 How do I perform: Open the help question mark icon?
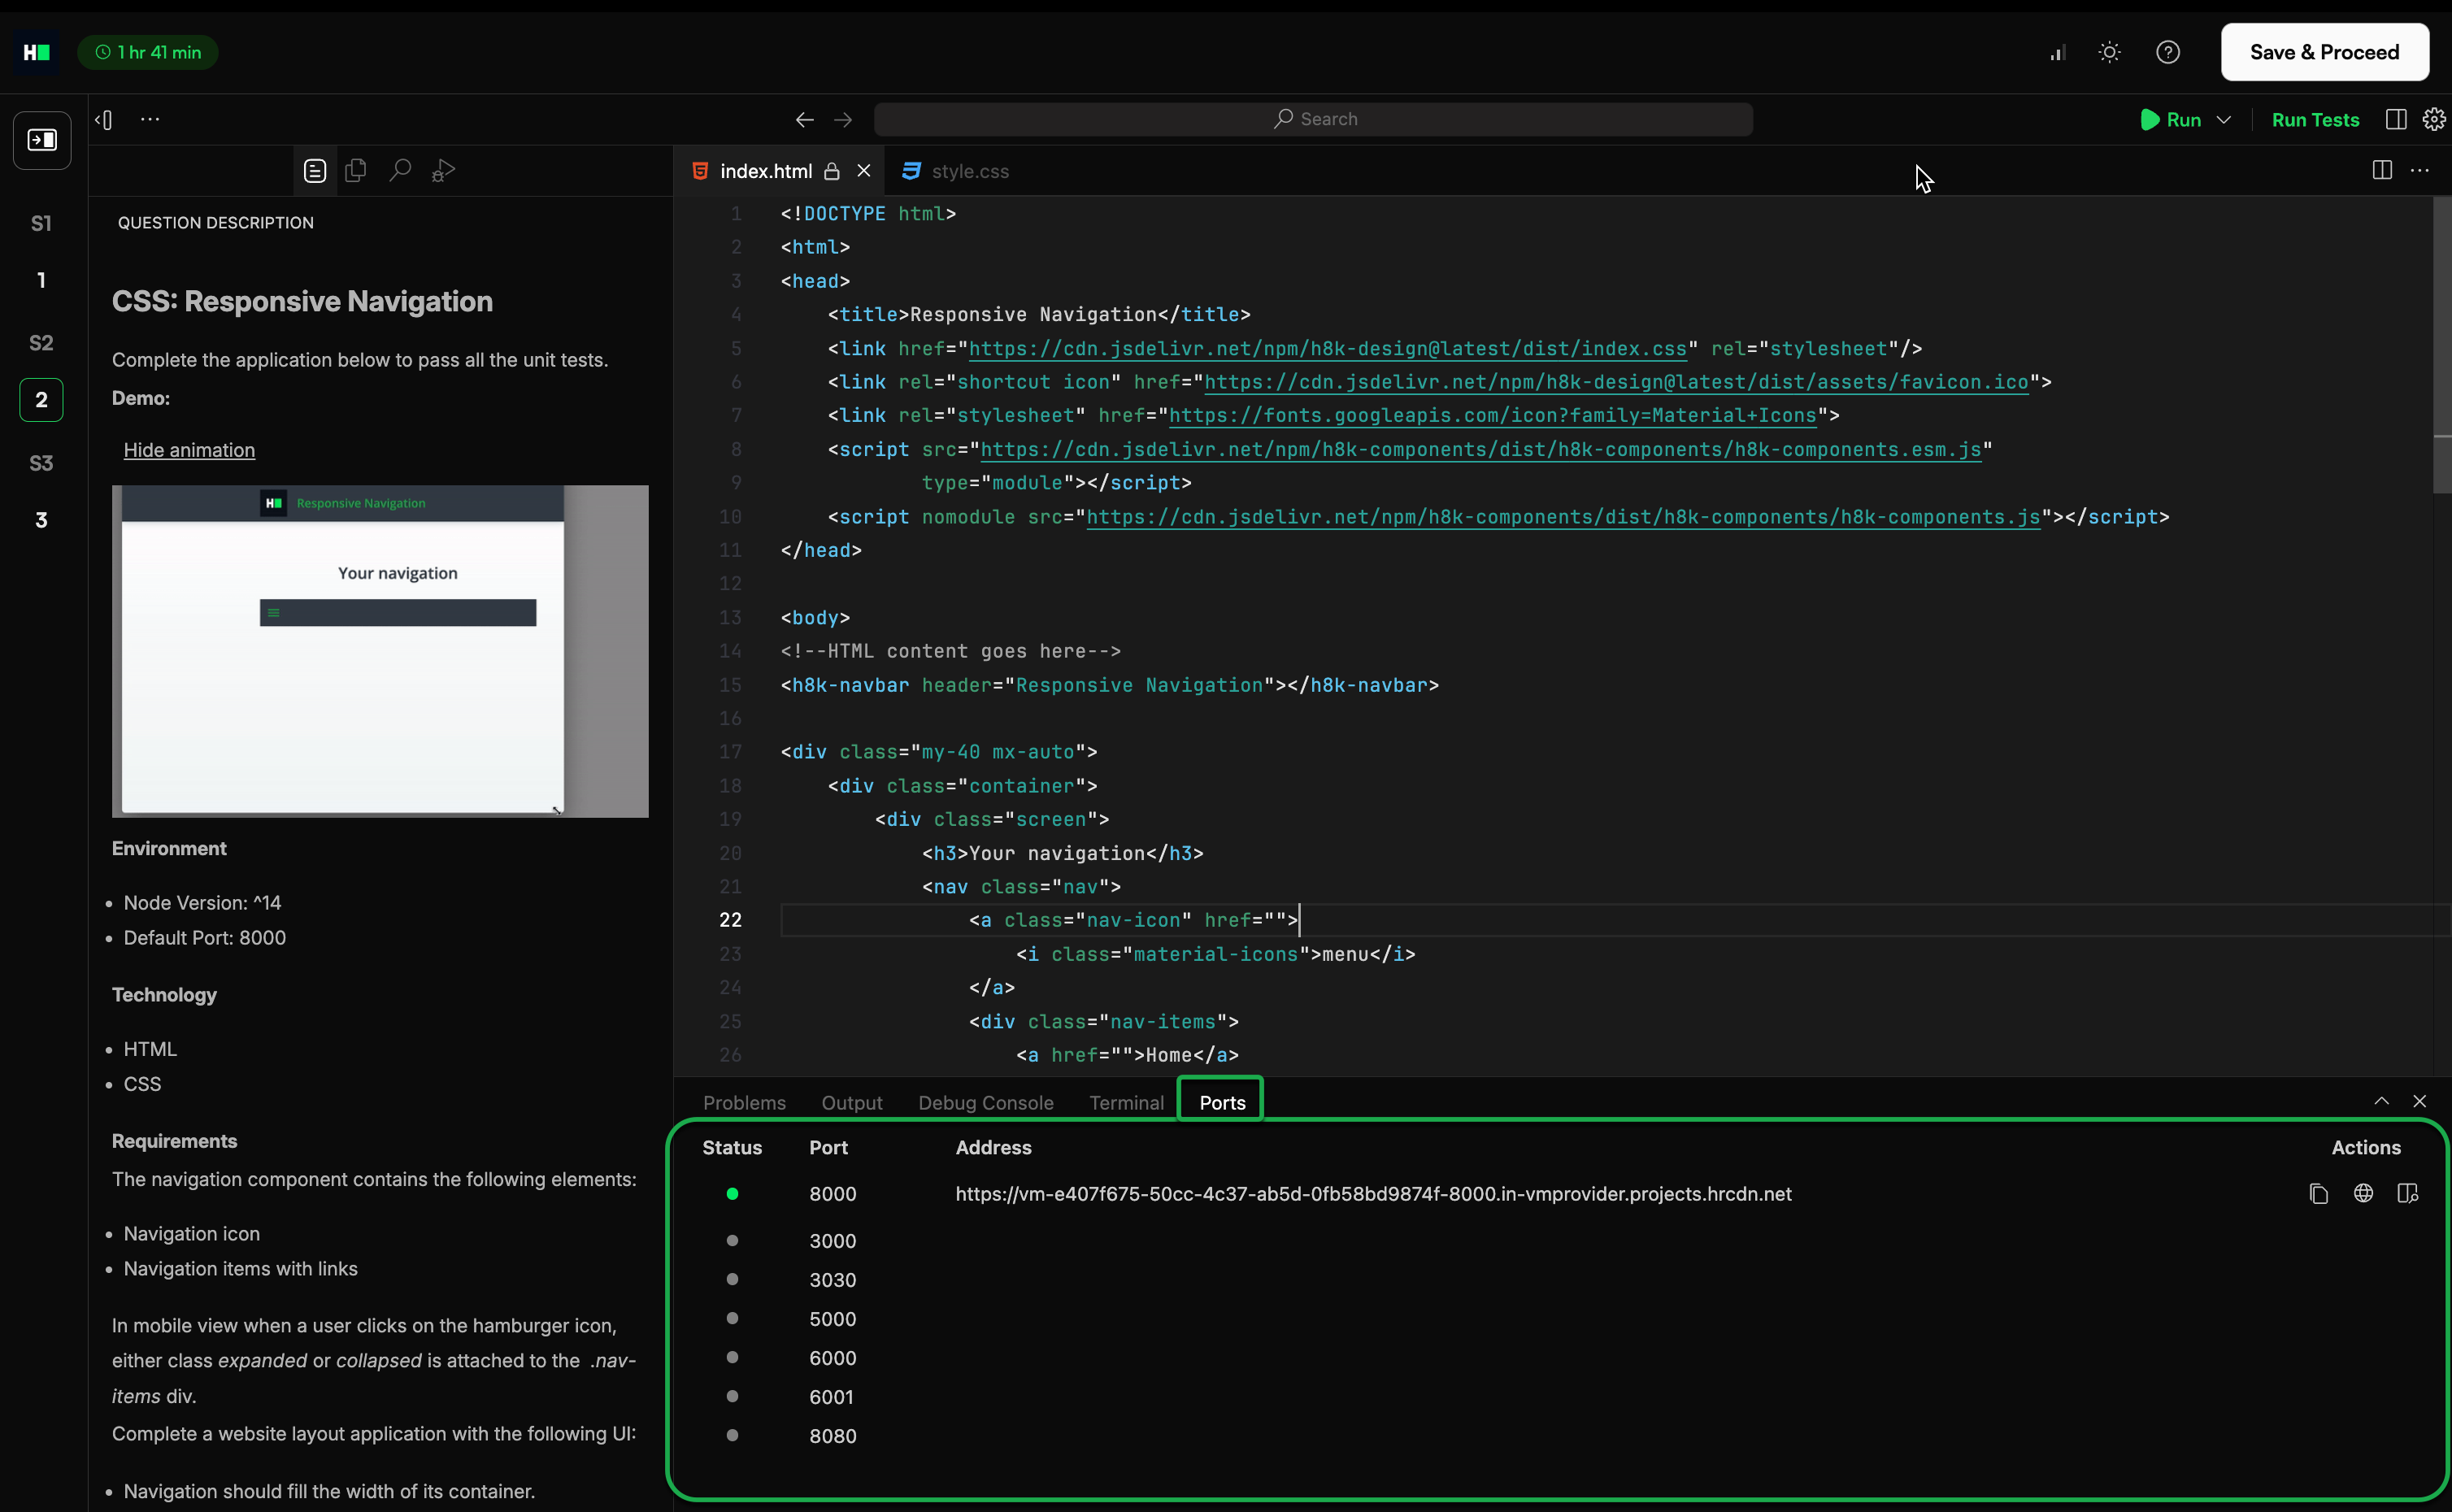(x=2168, y=52)
